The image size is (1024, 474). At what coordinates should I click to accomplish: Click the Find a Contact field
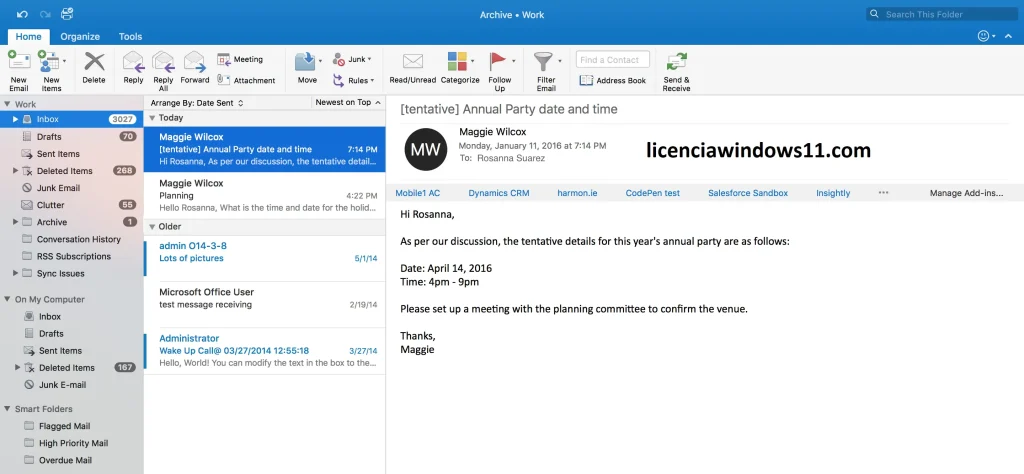pyautogui.click(x=613, y=59)
